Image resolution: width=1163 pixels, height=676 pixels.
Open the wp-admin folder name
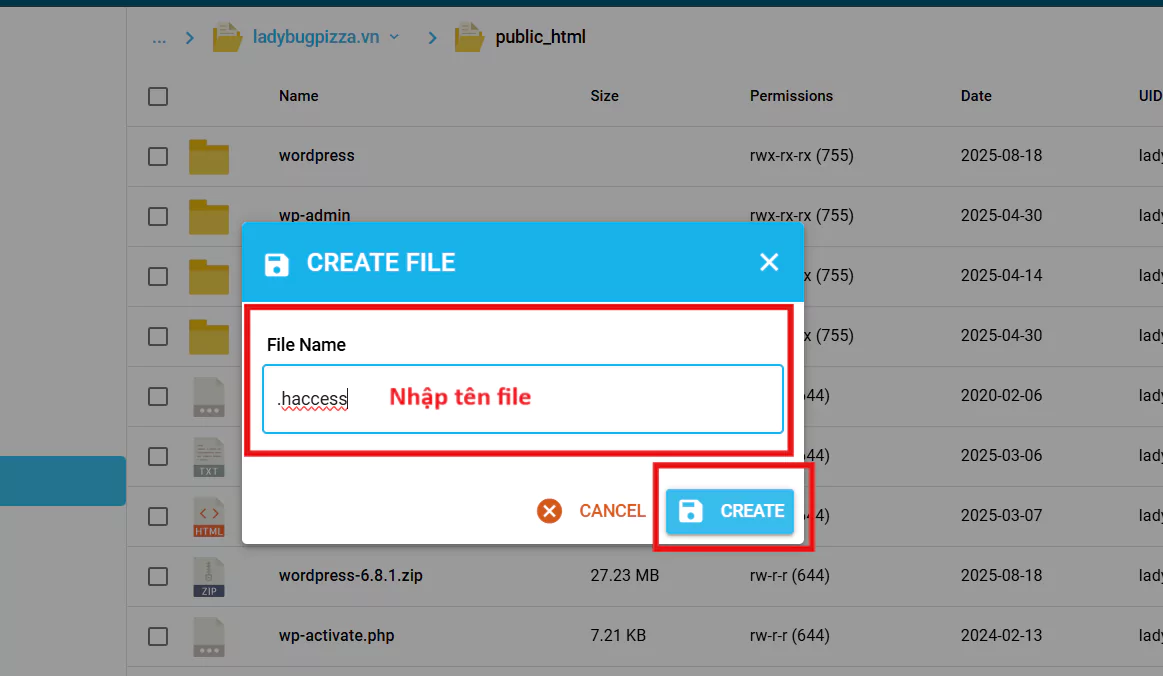click(314, 215)
